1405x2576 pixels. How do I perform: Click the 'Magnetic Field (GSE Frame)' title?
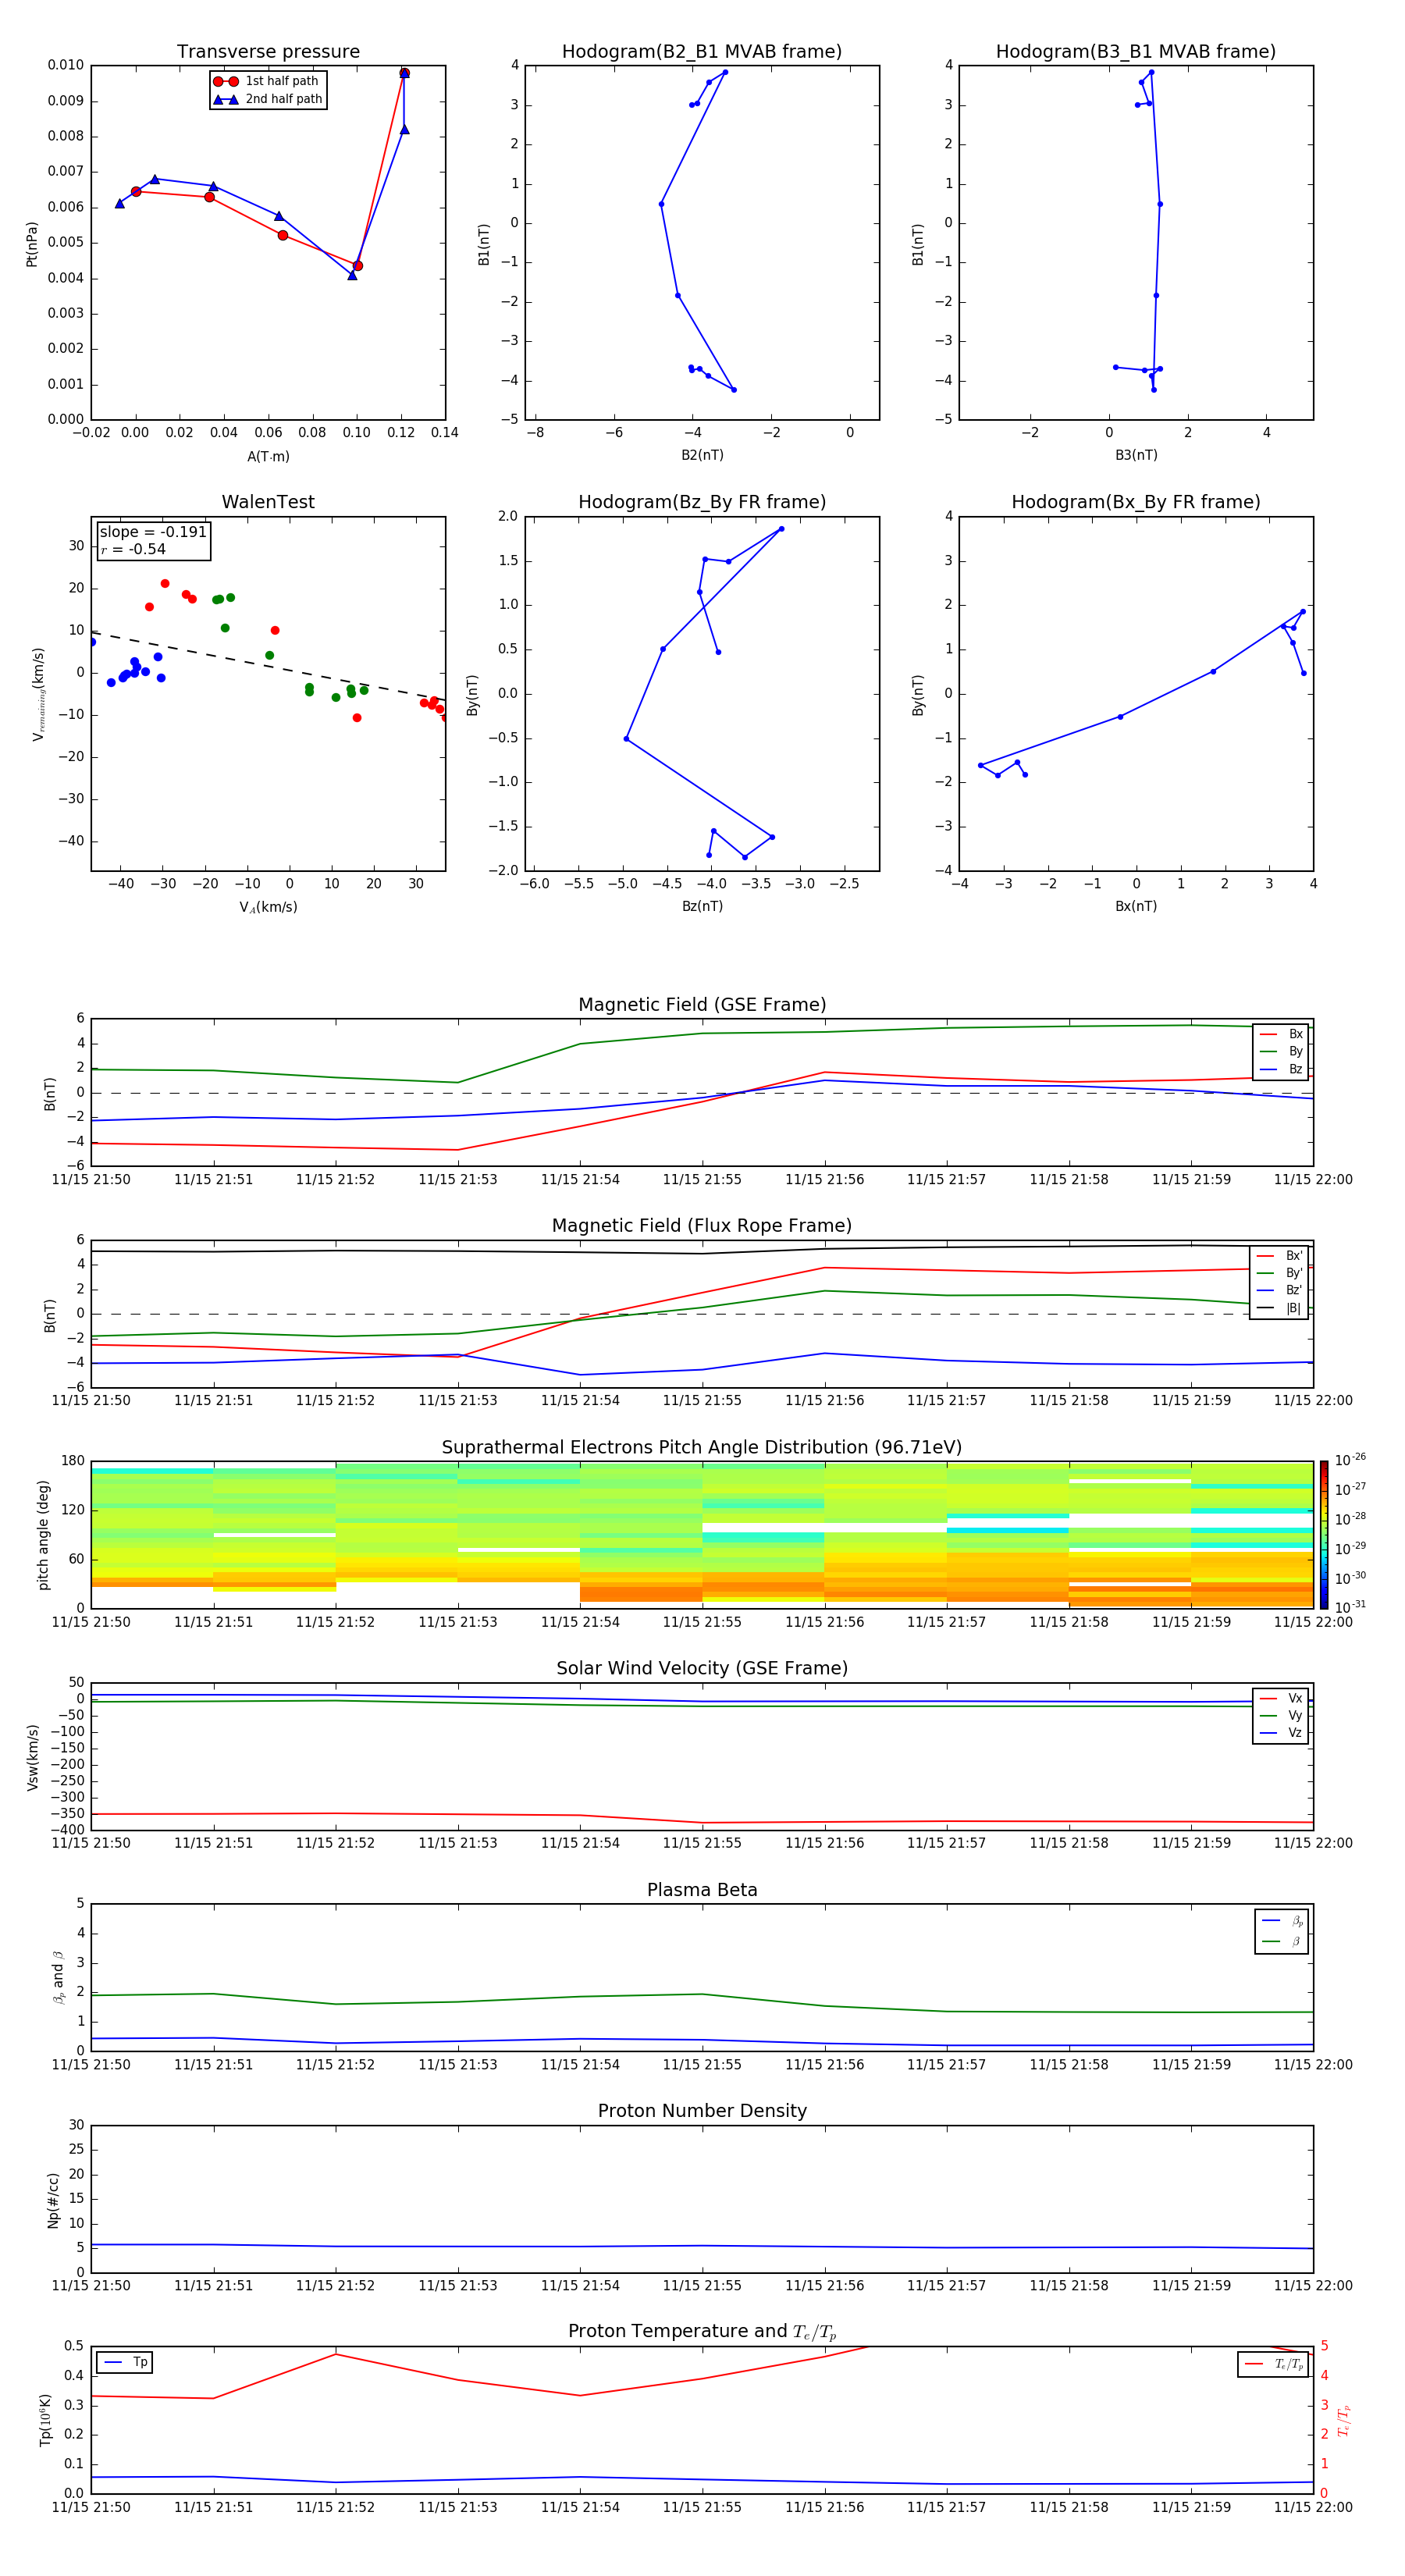pos(702,1005)
